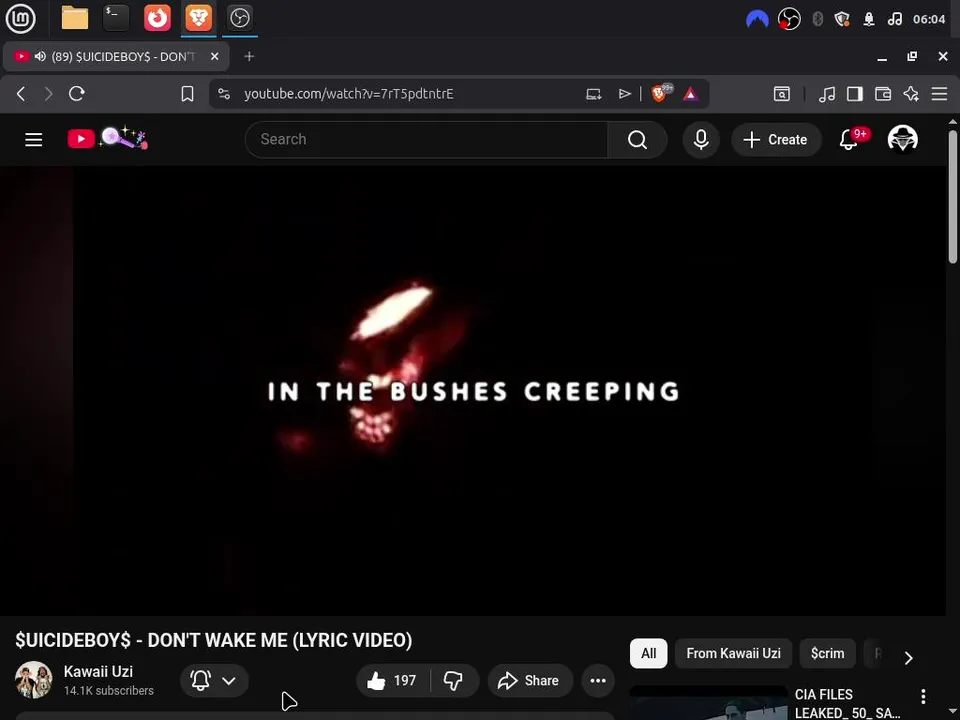This screenshot has height=720, width=960.
Task: Open the Bluetooth tray indicator
Action: [817, 19]
